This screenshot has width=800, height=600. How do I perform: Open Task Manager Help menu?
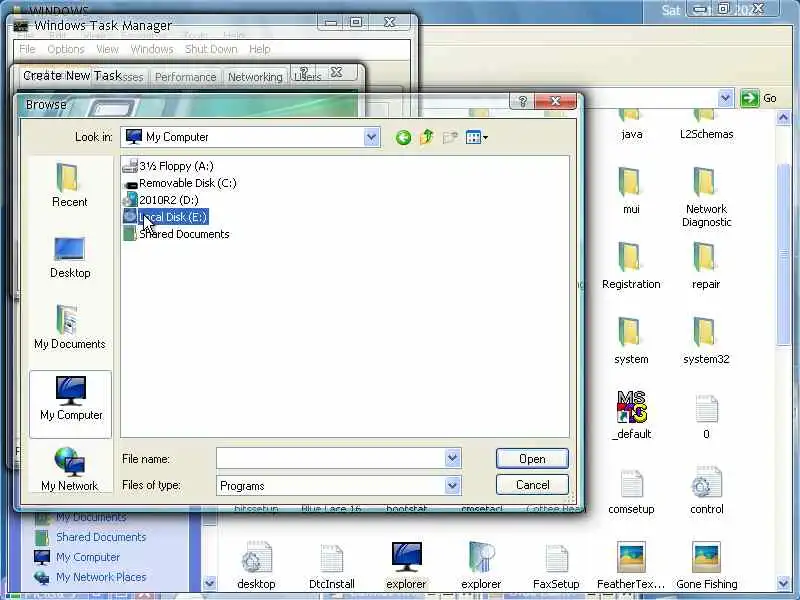(x=260, y=49)
